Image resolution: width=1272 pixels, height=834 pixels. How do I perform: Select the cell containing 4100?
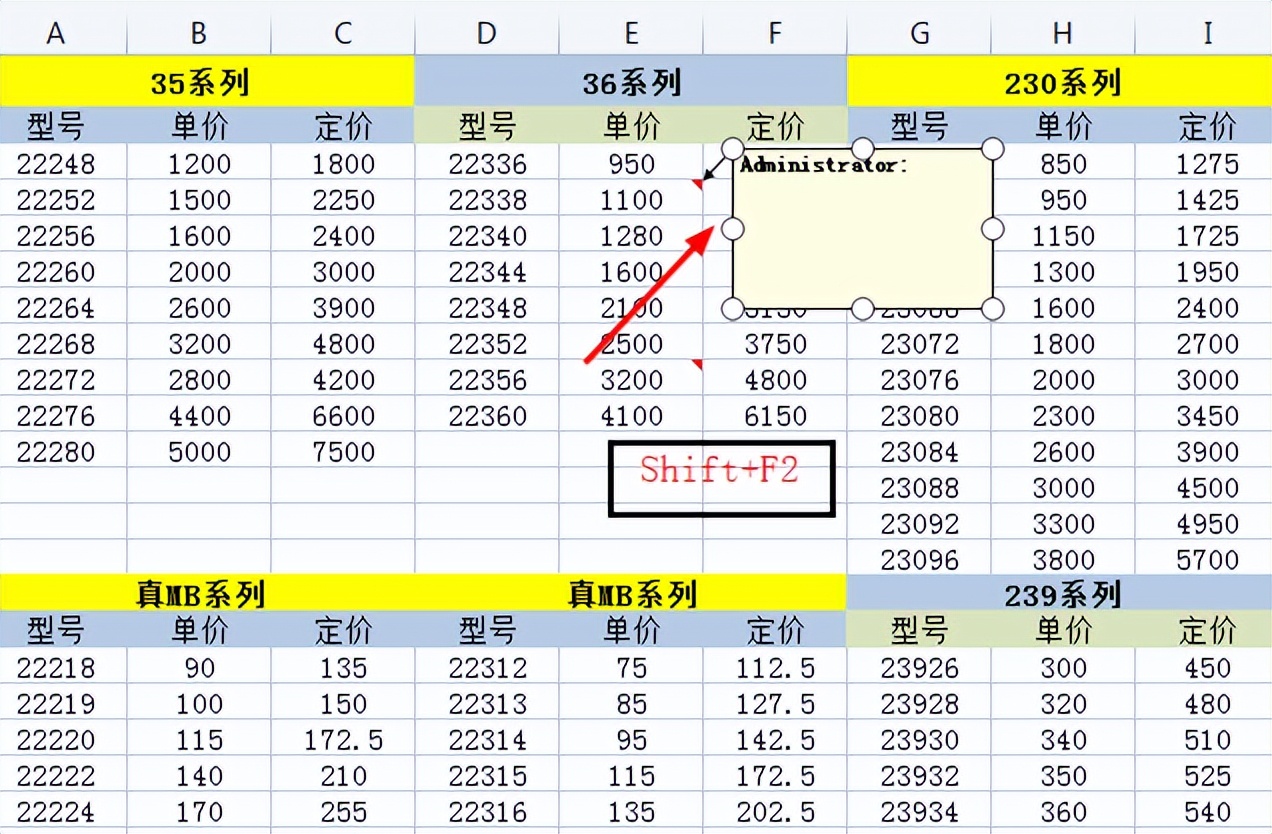coord(631,415)
